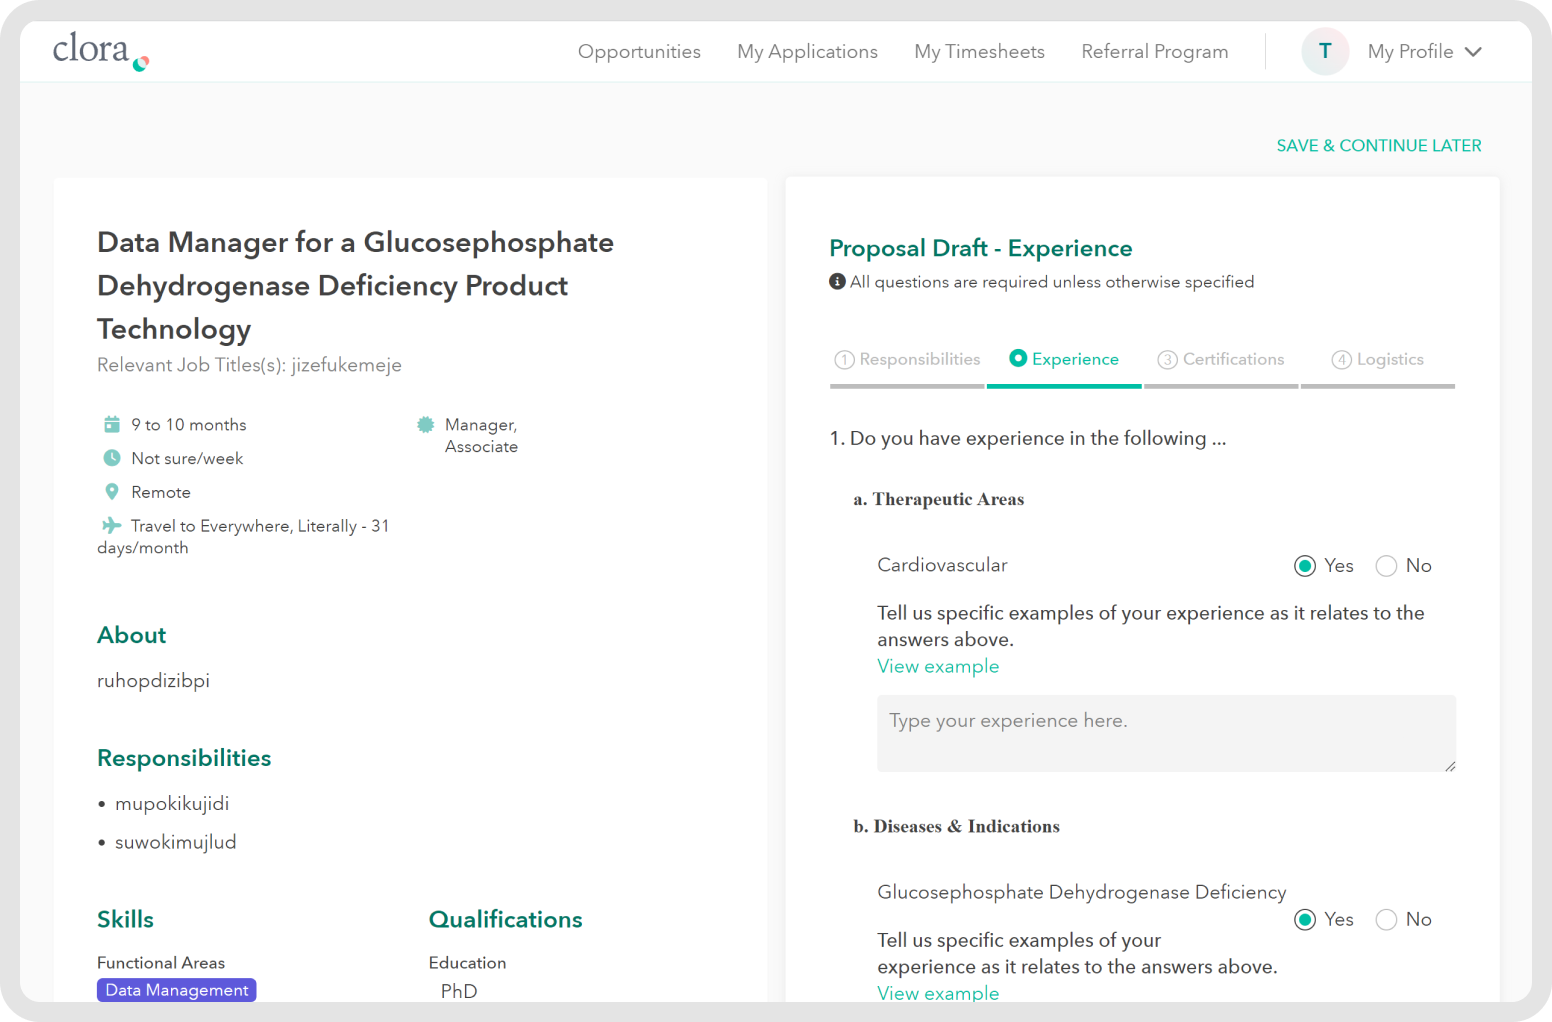
Task: Click the Experience step indicator circle
Action: click(x=1018, y=358)
